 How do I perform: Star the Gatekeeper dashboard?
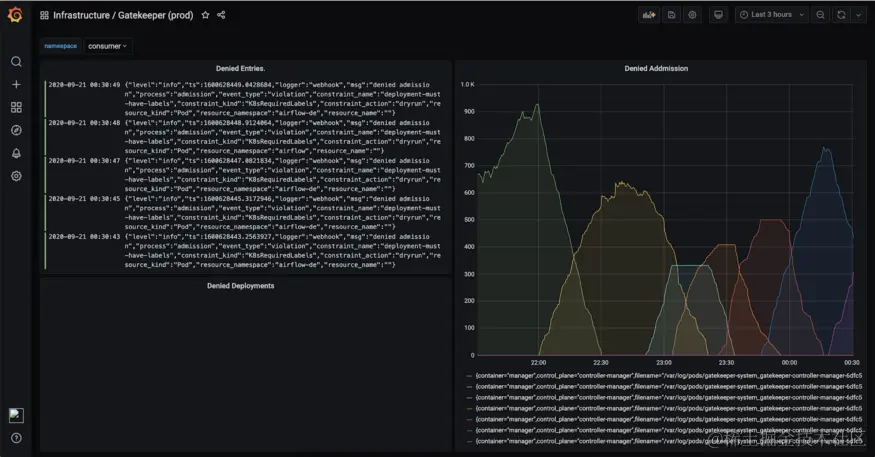coord(205,15)
